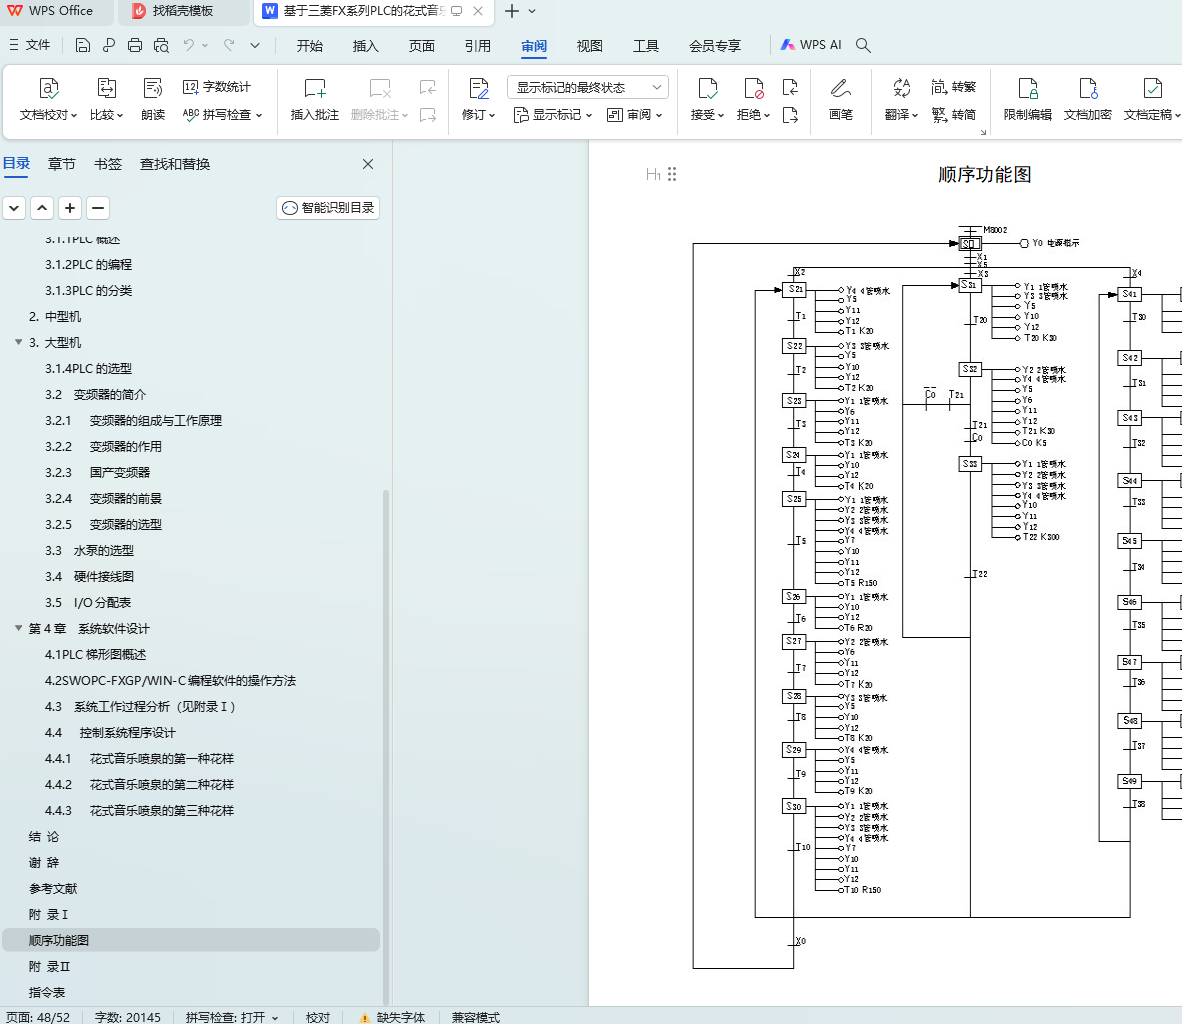Viewport: 1182px width, 1024px height.
Task: Open the 文档校对 proofreading tool
Action: pos(48,99)
